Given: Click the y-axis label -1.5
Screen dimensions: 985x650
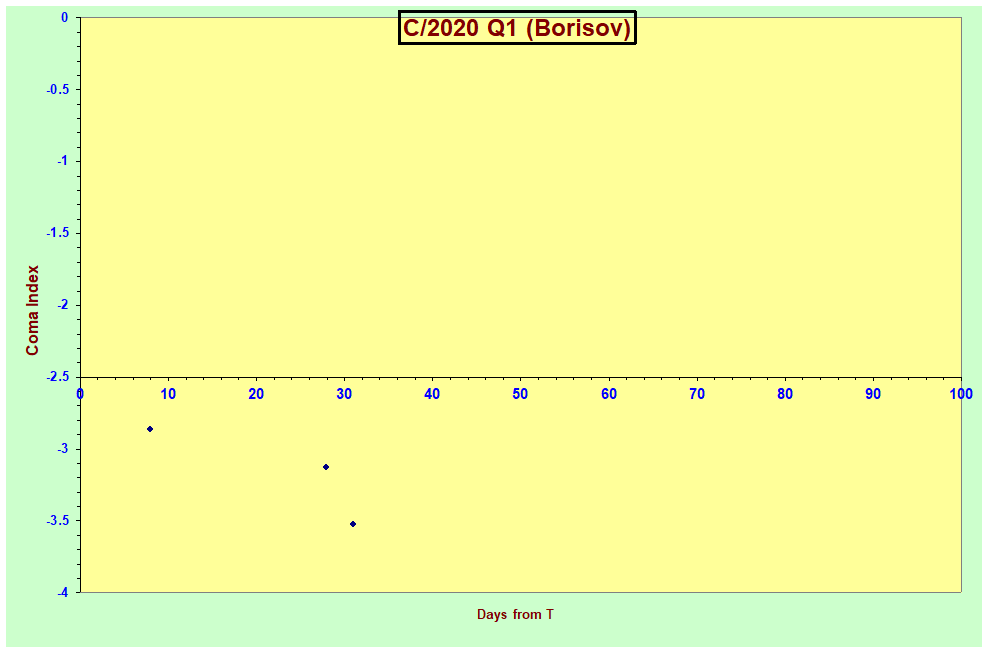Looking at the screenshot, I should click(57, 233).
